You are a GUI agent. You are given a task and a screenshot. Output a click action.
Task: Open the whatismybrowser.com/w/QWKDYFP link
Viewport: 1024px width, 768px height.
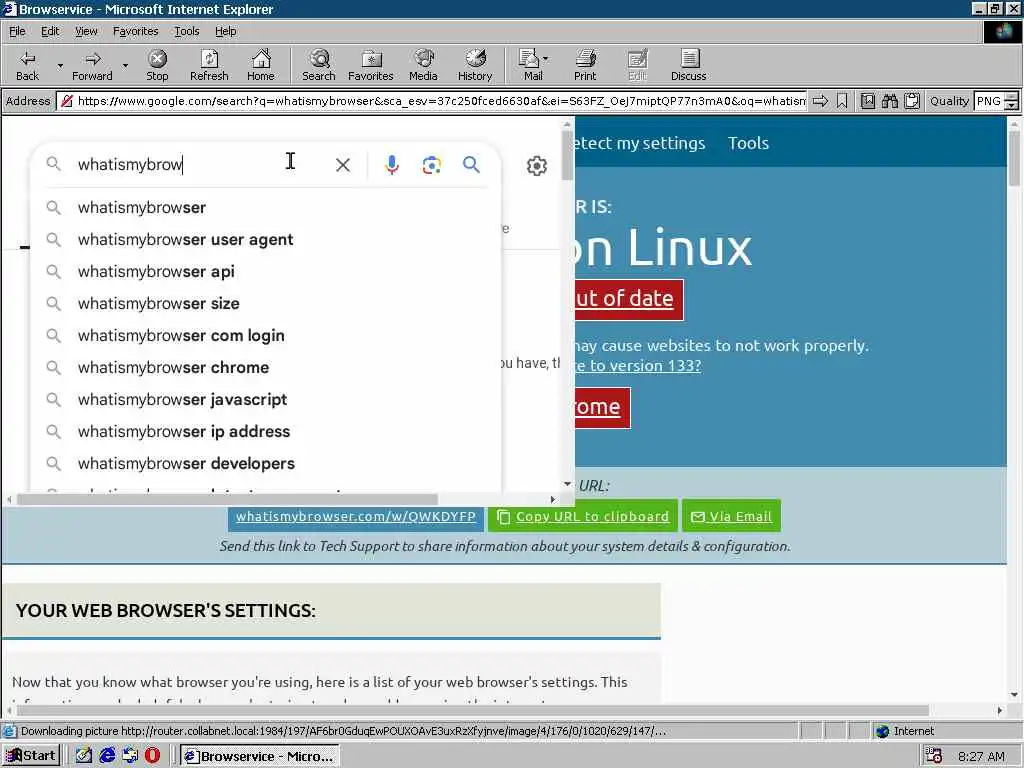coord(356,517)
